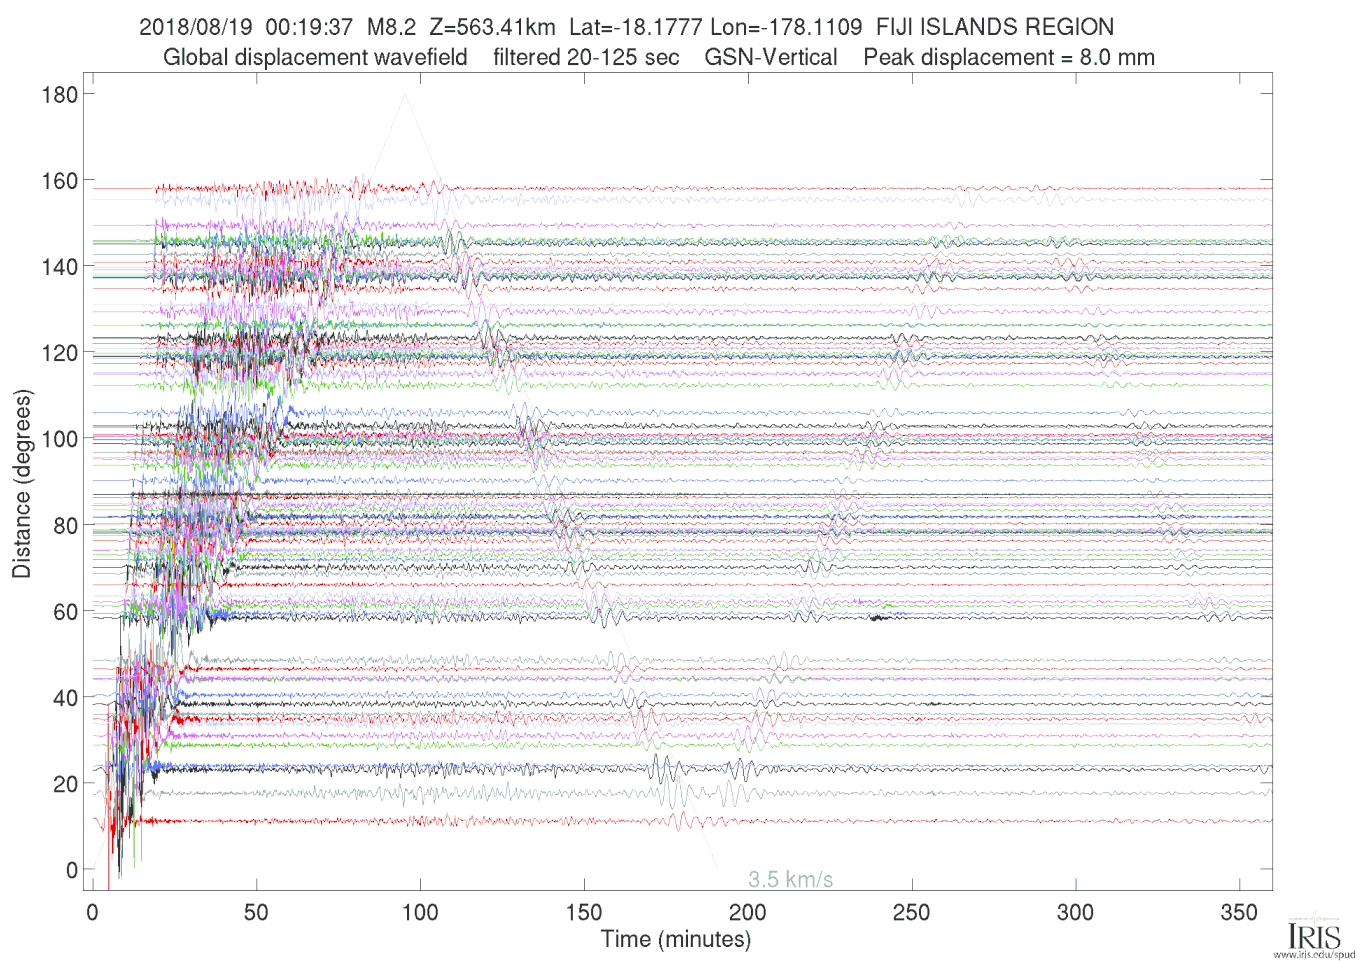
Task: Click the 50 tick on the time axis
Action: 256,912
